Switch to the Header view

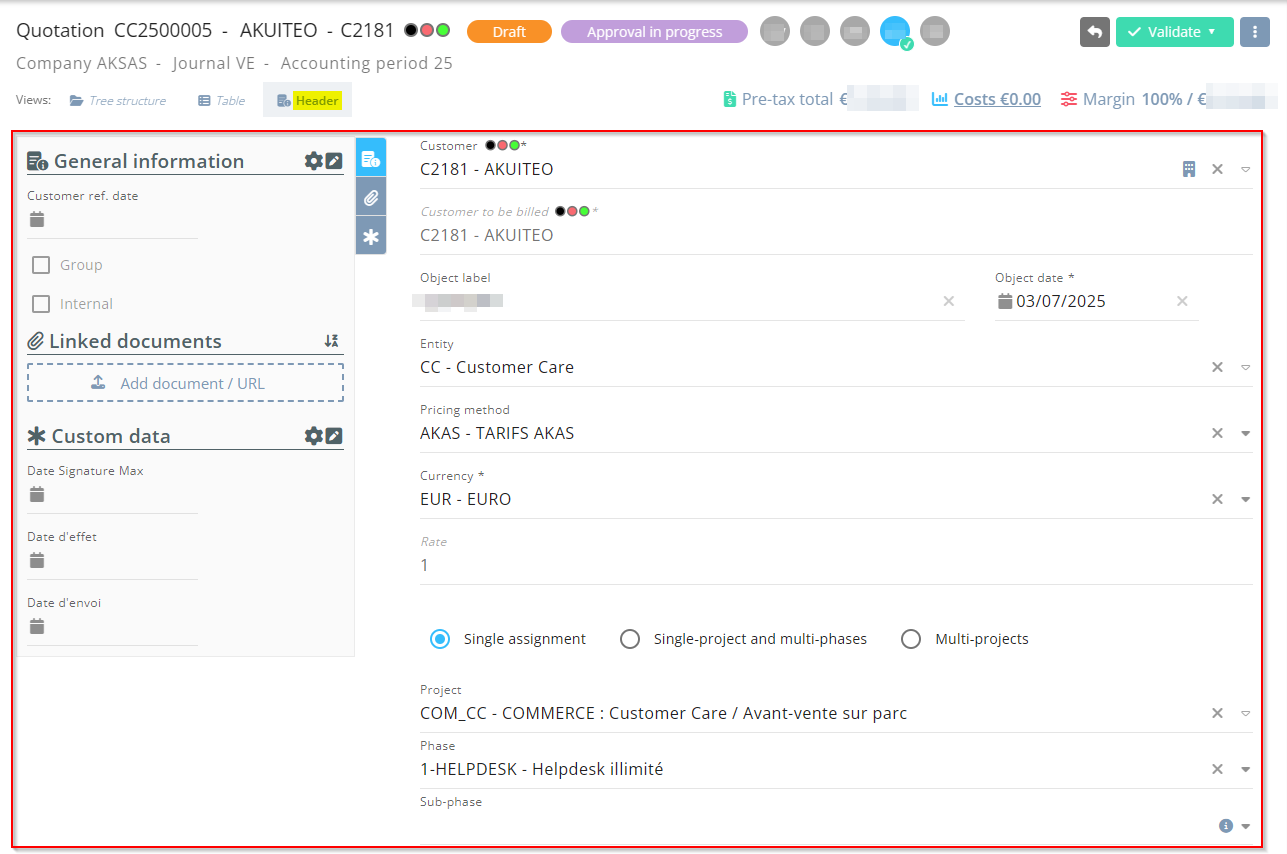pos(308,100)
